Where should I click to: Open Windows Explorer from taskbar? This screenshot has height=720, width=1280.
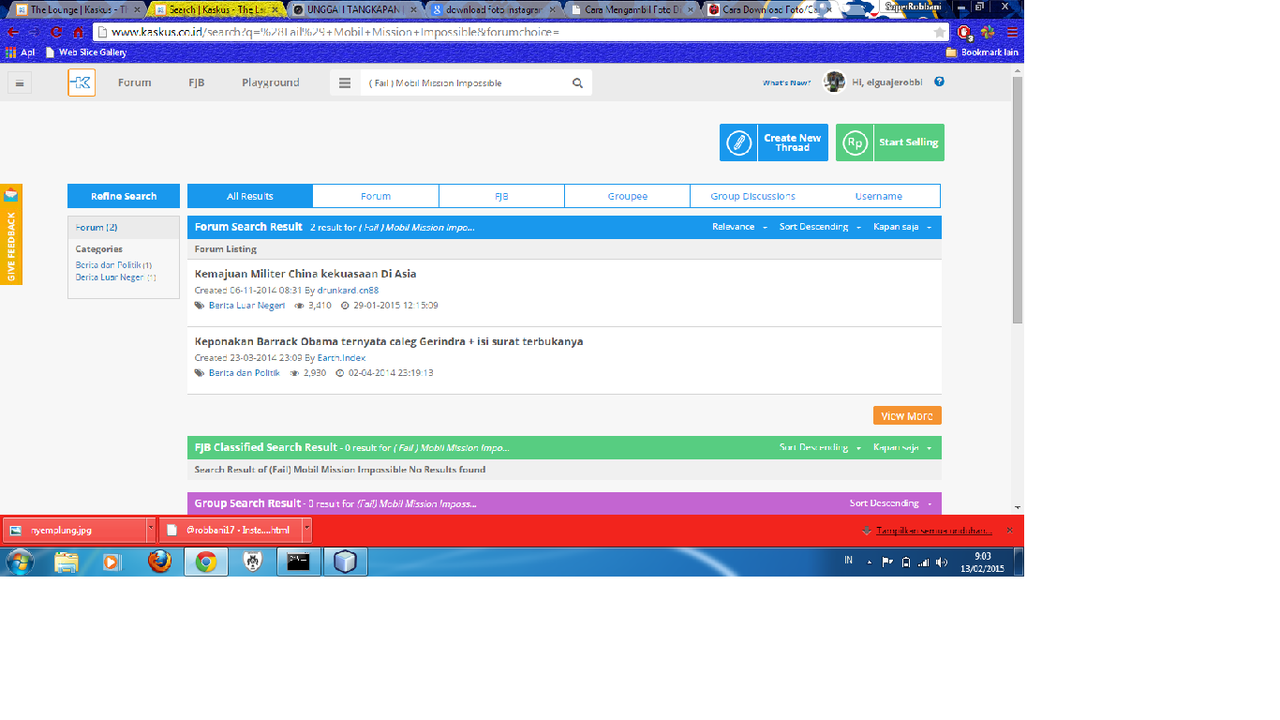(x=66, y=562)
